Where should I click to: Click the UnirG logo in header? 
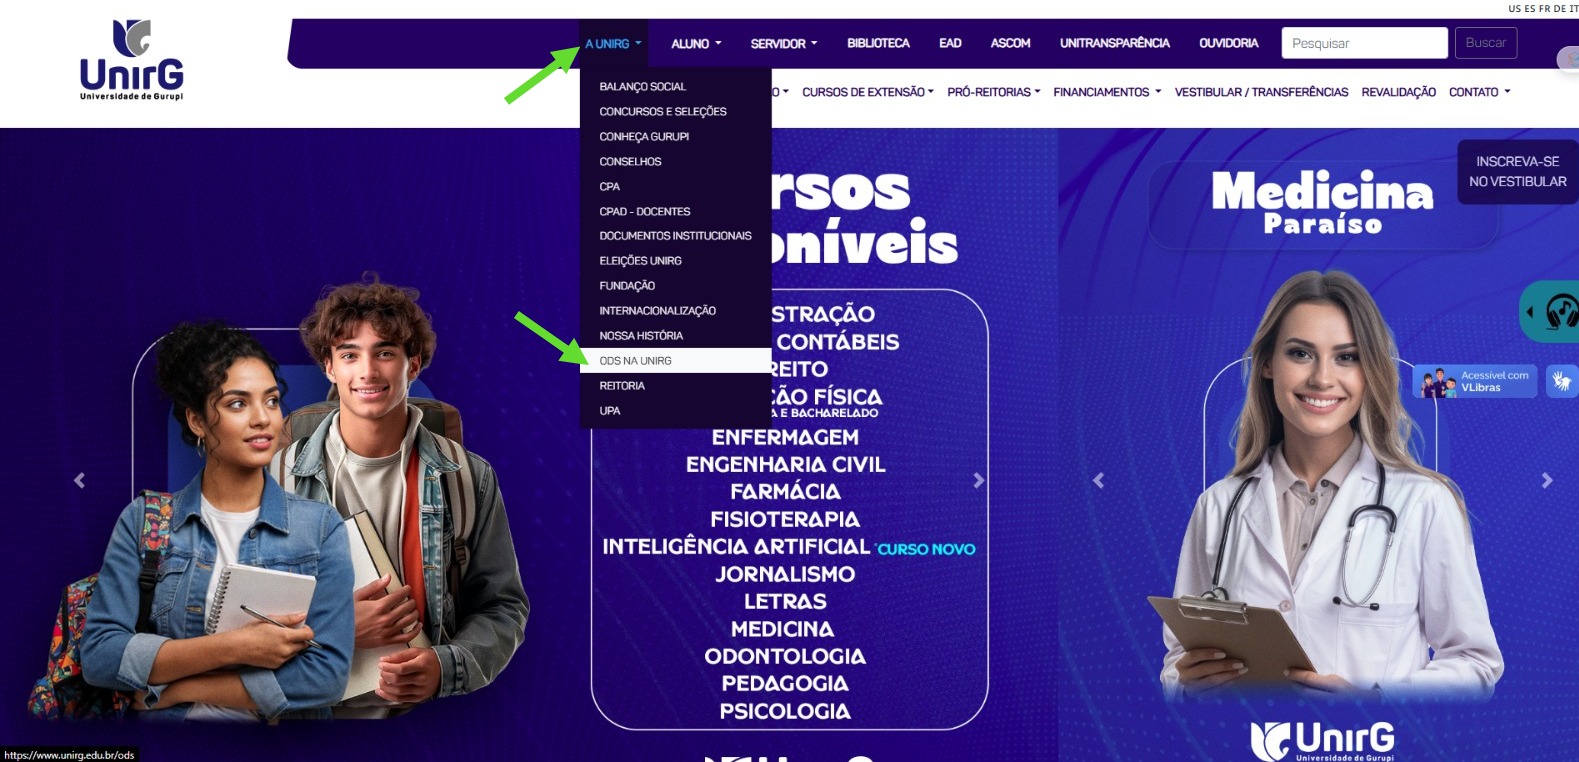pyautogui.click(x=131, y=60)
